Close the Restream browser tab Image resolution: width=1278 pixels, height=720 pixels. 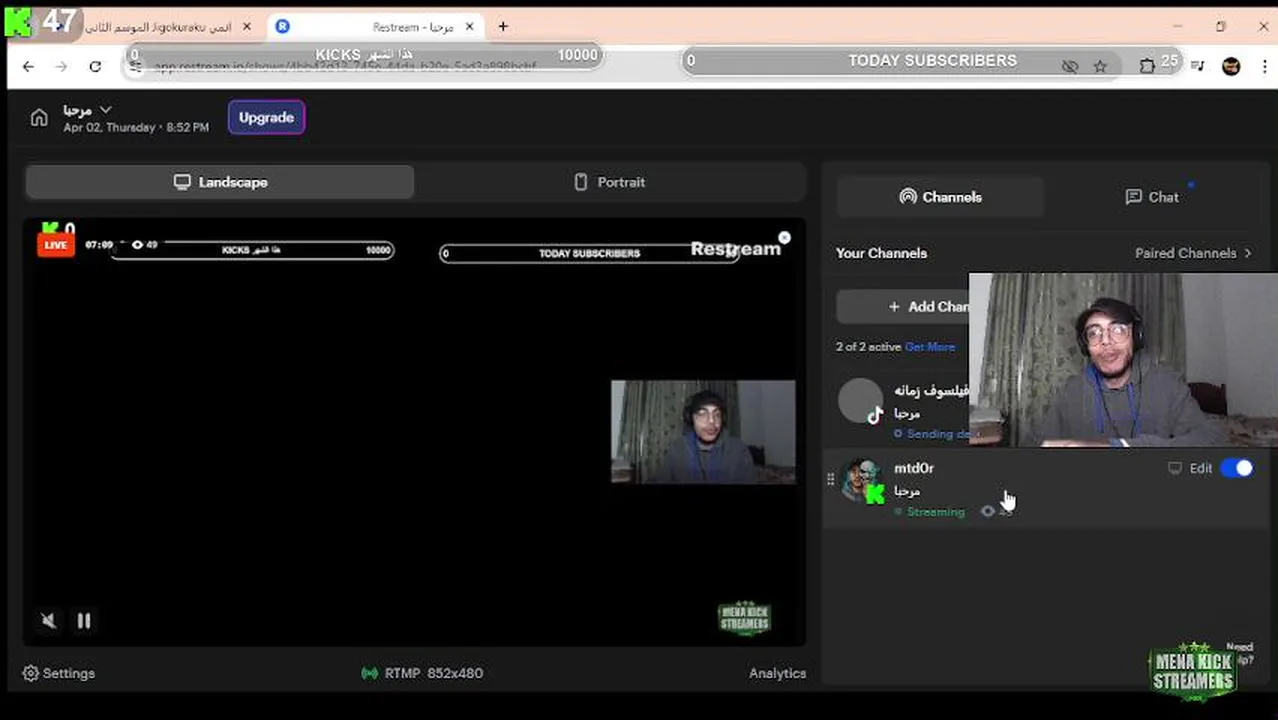coord(469,27)
